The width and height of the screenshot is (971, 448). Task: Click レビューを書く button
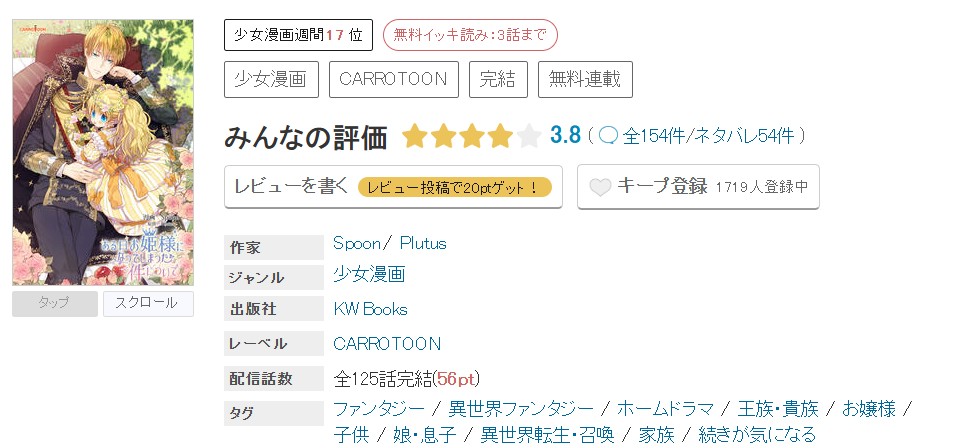pyautogui.click(x=393, y=187)
